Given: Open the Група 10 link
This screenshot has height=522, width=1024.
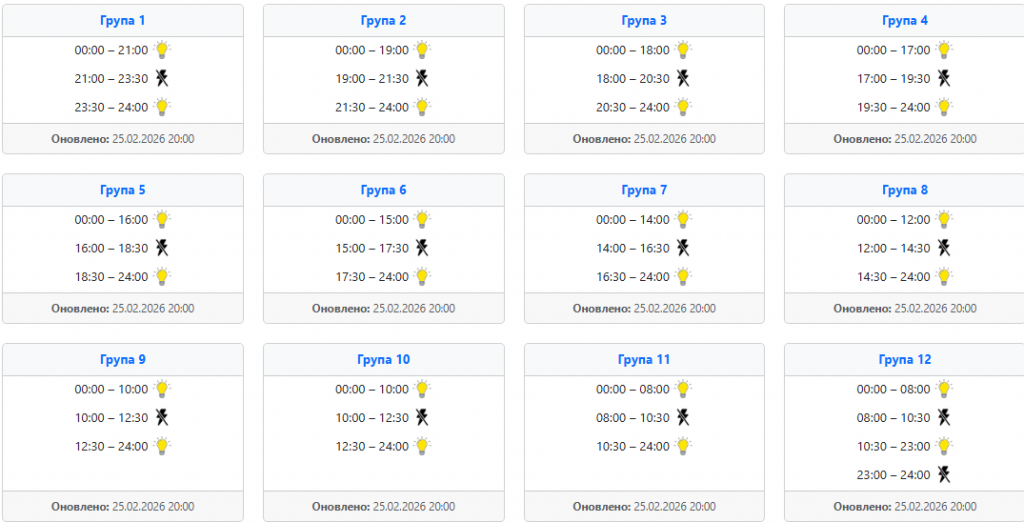Looking at the screenshot, I should (383, 360).
